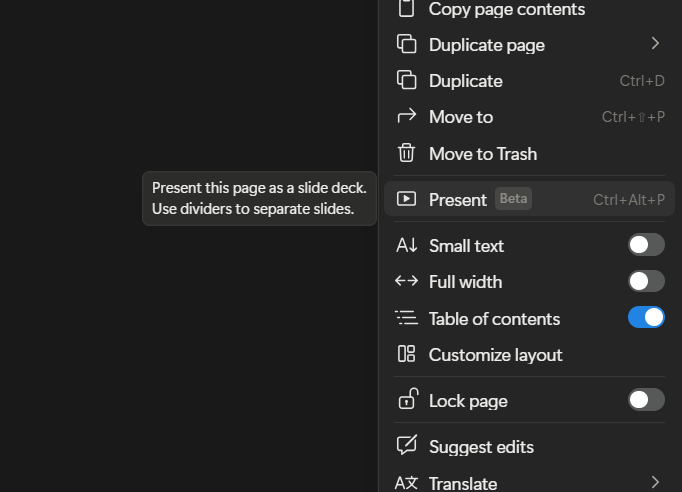Choose Suggest edits
The image size is (682, 492).
click(x=529, y=447)
